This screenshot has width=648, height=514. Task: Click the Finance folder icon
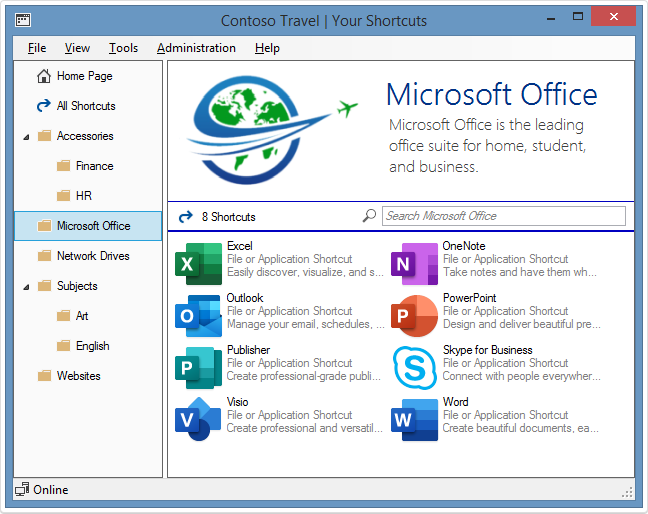tap(63, 166)
